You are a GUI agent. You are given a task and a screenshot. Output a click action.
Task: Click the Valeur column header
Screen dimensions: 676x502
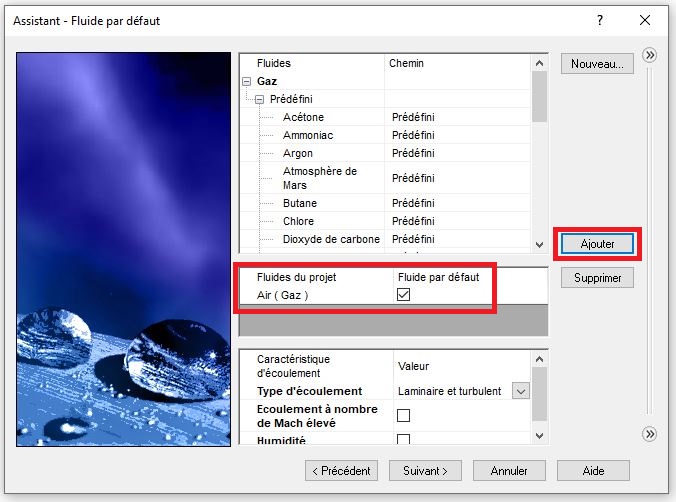pyautogui.click(x=413, y=367)
